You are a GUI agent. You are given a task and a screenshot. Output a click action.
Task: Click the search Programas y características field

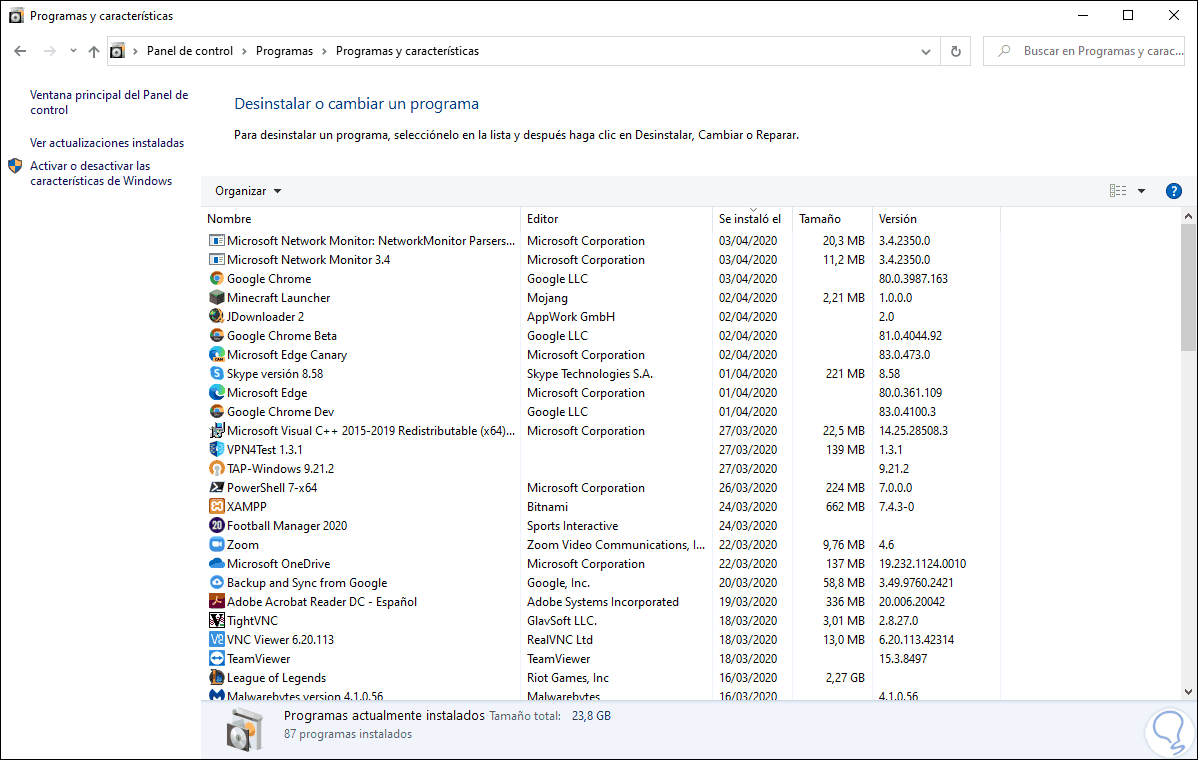click(1083, 51)
